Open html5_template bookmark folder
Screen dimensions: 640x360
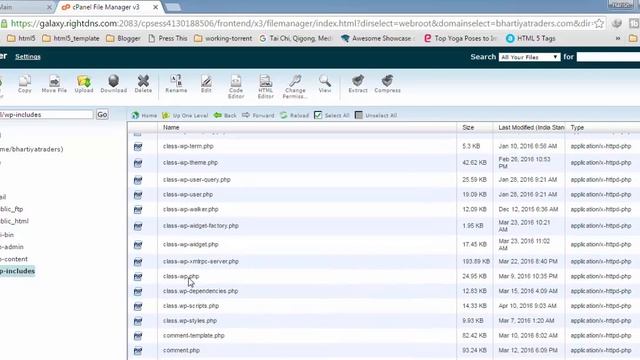click(x=71, y=38)
